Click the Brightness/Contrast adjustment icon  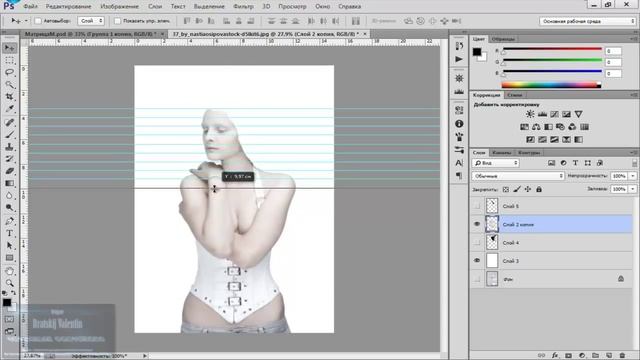(530, 114)
